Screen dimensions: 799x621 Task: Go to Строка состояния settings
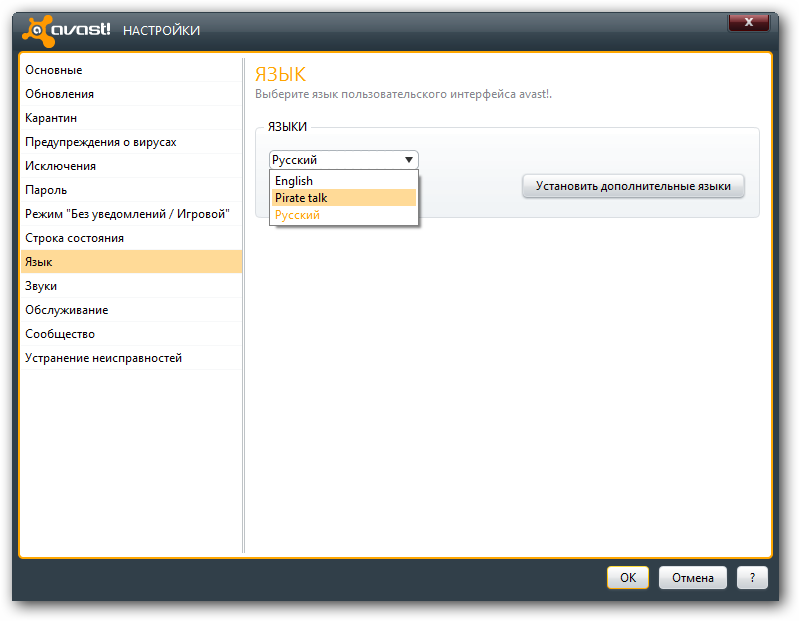(x=131, y=237)
